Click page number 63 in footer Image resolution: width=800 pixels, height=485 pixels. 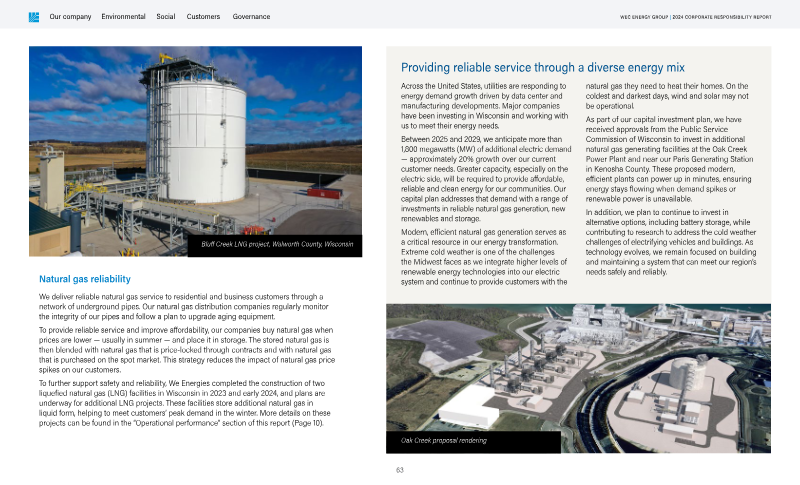click(x=399, y=469)
